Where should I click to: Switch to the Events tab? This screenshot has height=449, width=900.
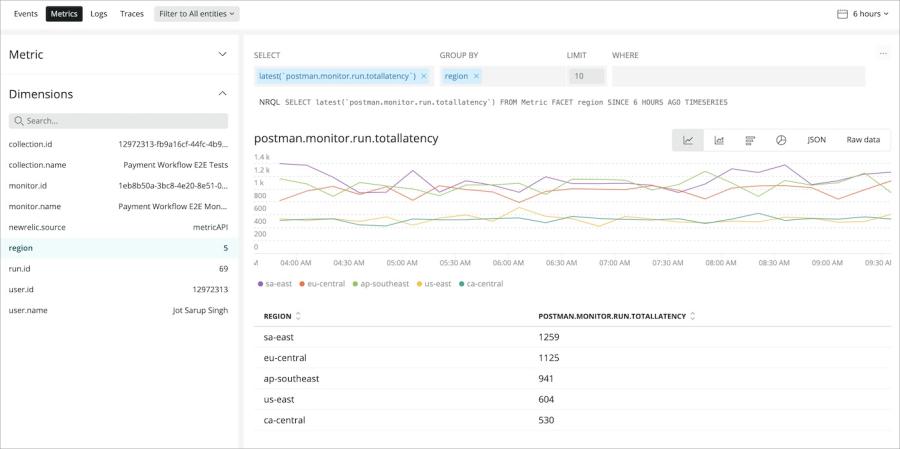point(26,14)
